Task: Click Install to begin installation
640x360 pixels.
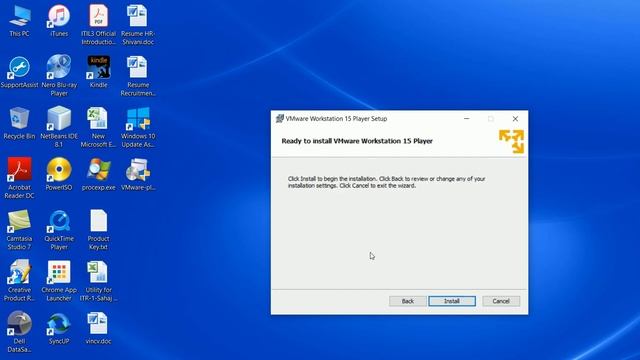Action: pyautogui.click(x=452, y=301)
